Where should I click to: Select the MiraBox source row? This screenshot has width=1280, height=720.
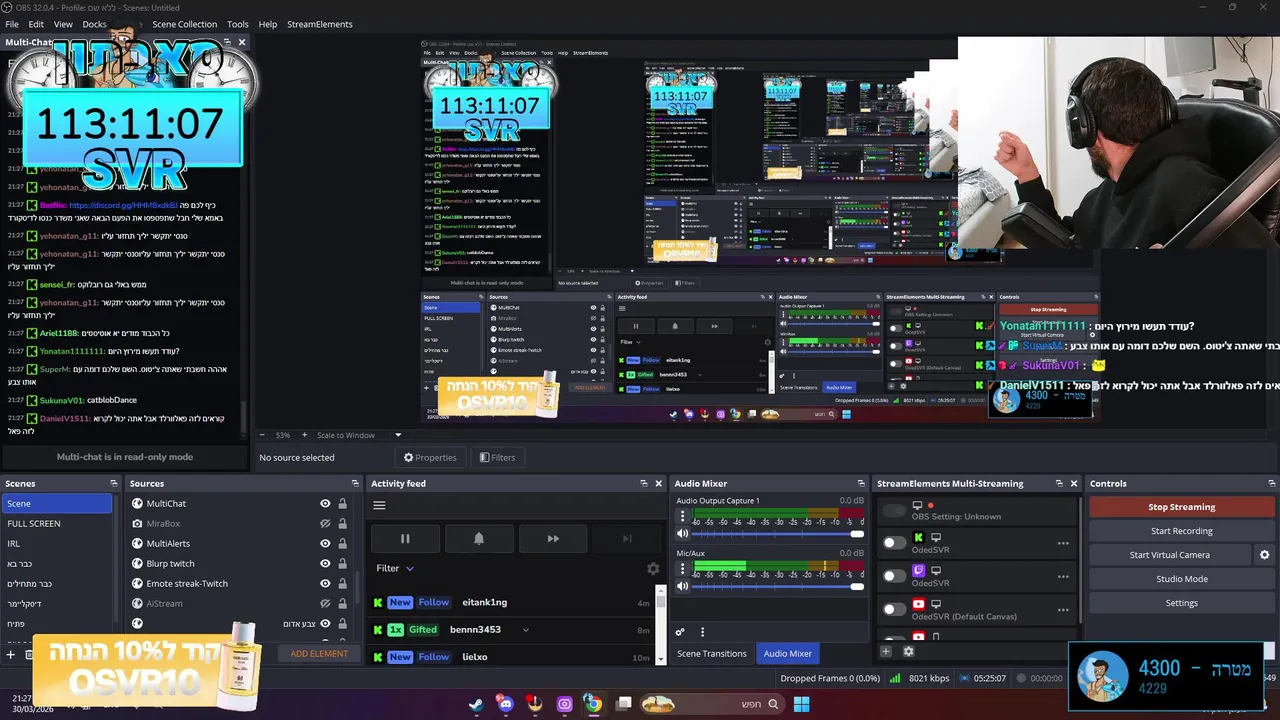[240, 524]
